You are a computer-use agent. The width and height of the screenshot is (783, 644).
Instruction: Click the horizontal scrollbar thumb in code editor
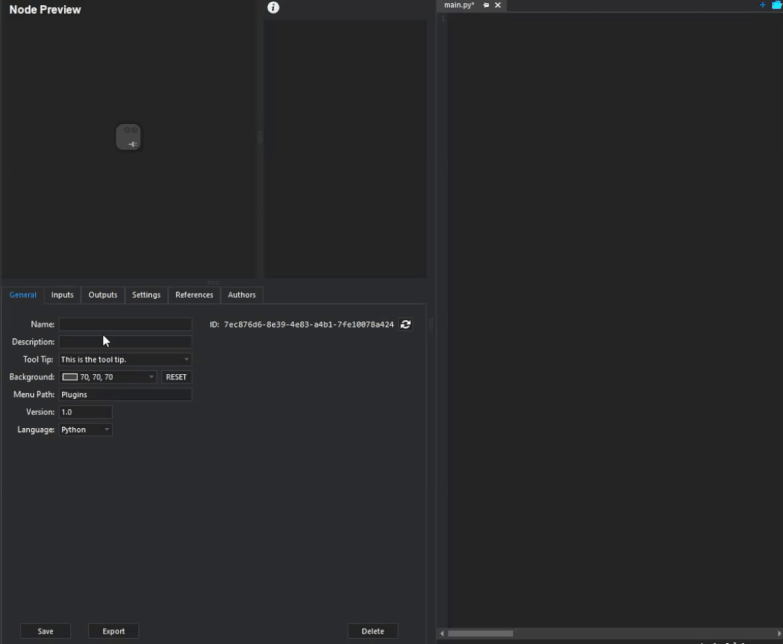[x=480, y=634]
